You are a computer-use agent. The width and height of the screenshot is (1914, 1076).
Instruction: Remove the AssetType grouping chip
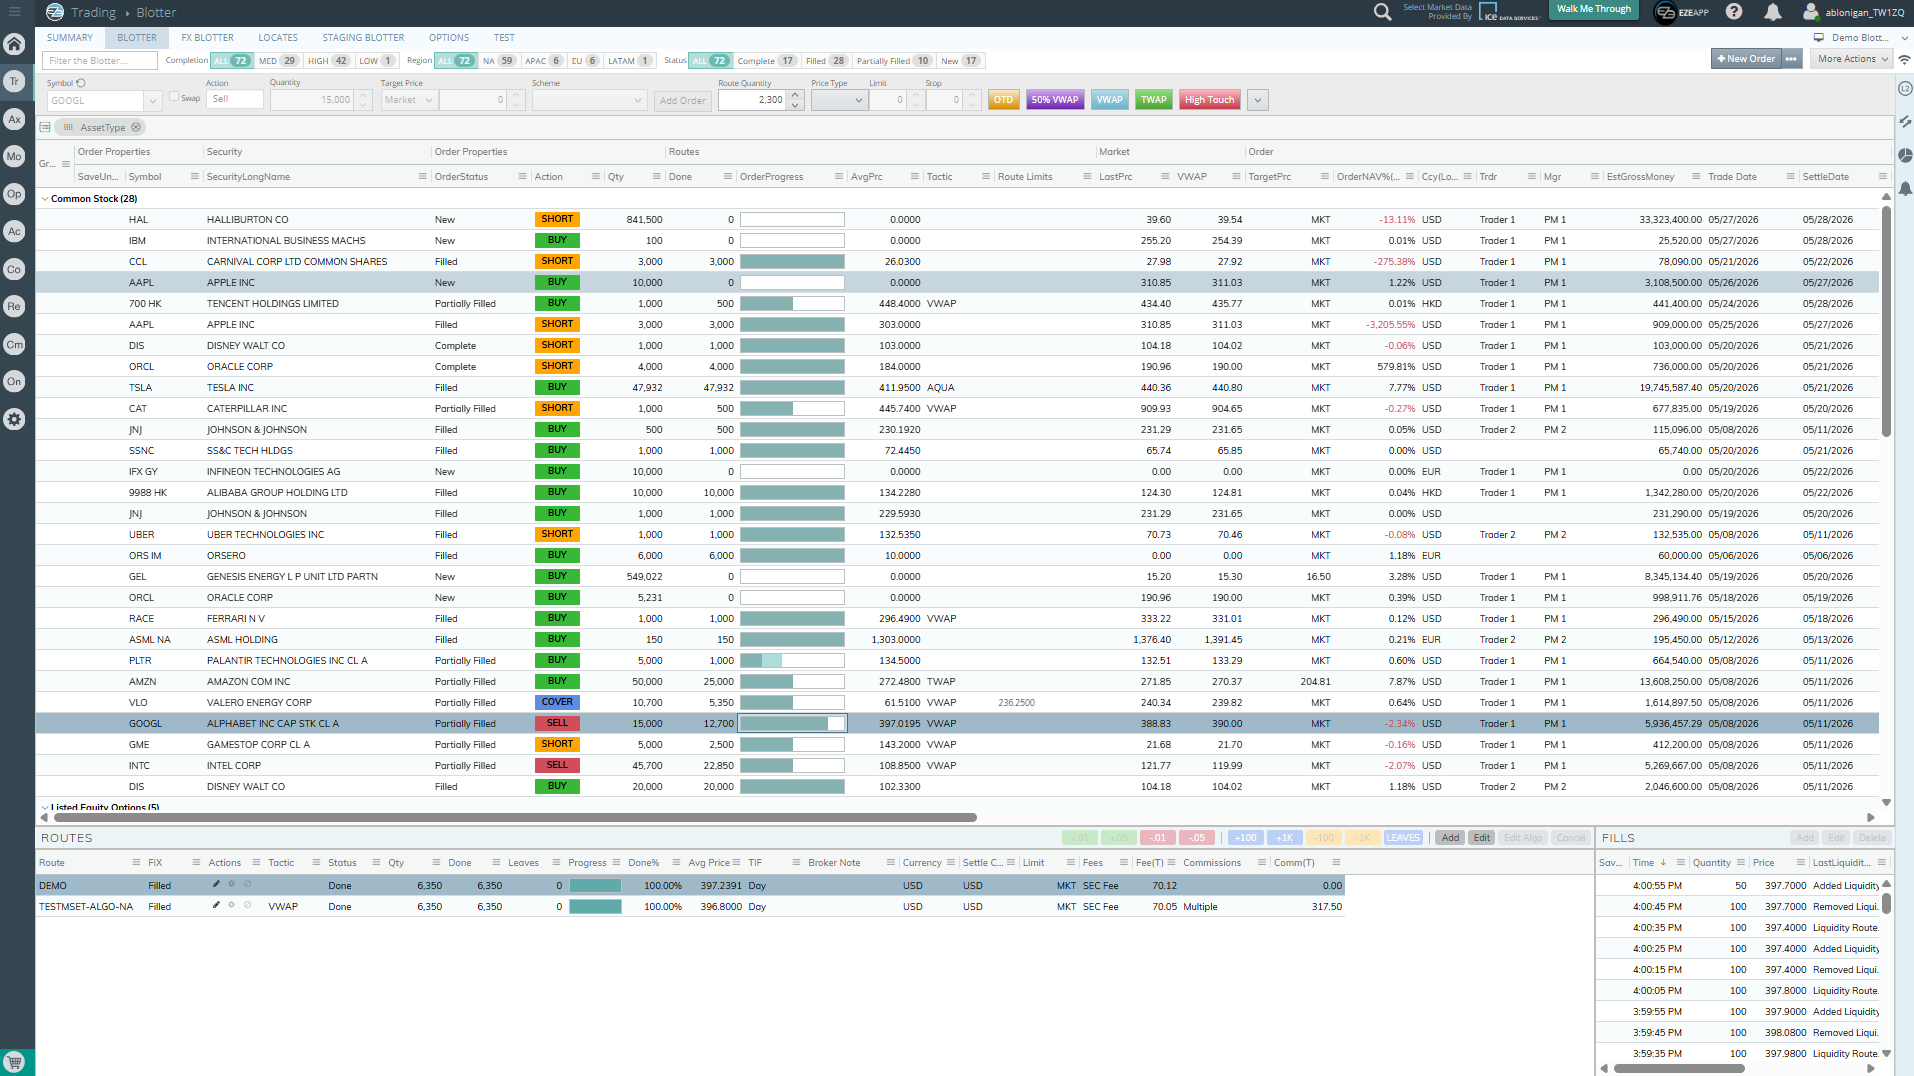point(136,128)
